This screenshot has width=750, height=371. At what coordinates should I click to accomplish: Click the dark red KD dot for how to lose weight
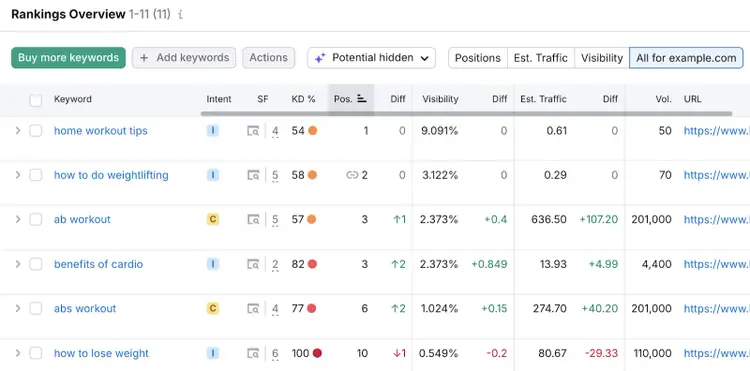[x=317, y=353]
